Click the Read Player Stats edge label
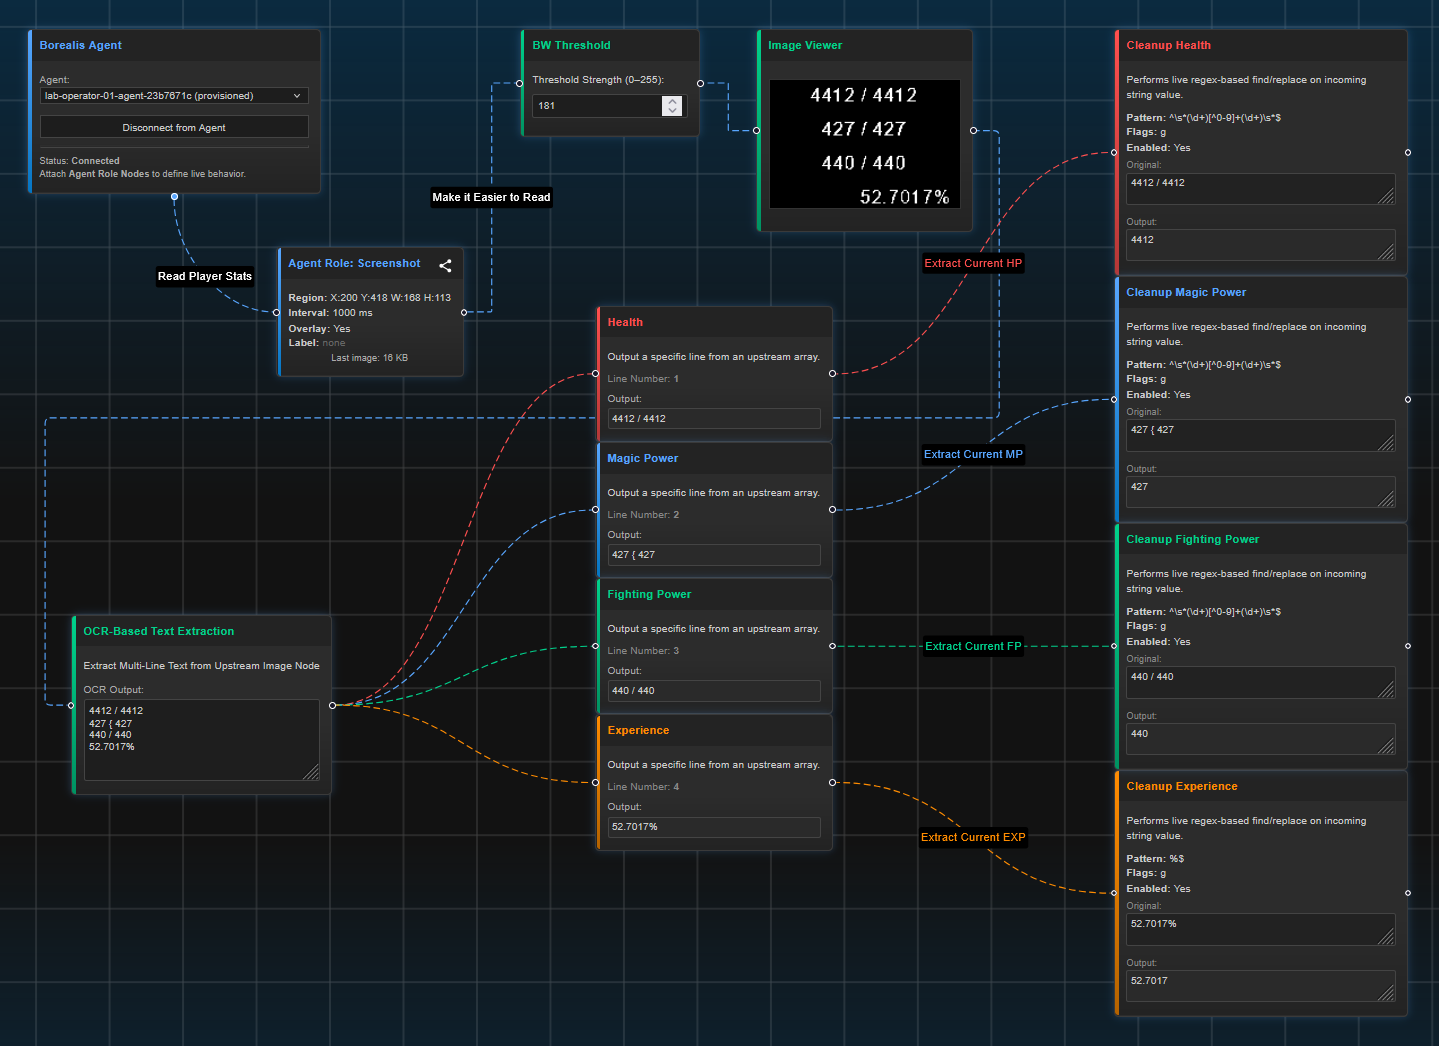The width and height of the screenshot is (1439, 1046). click(x=205, y=276)
